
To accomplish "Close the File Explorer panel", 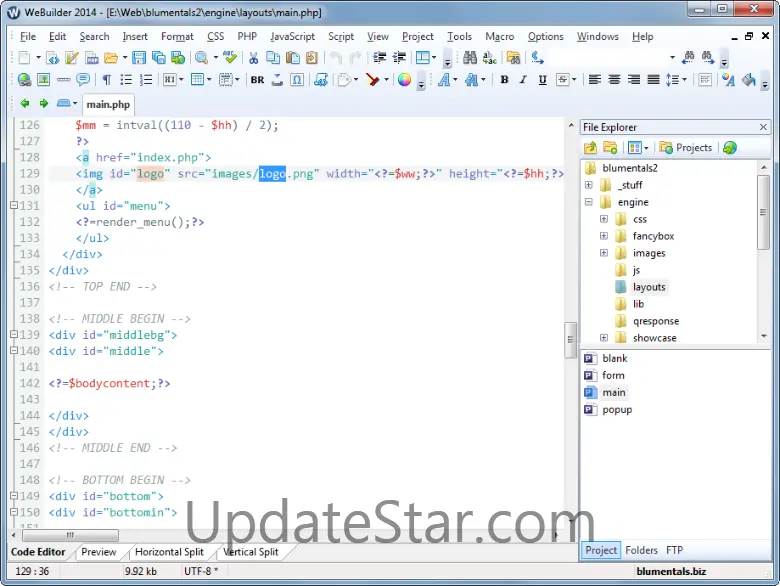I will tap(763, 127).
